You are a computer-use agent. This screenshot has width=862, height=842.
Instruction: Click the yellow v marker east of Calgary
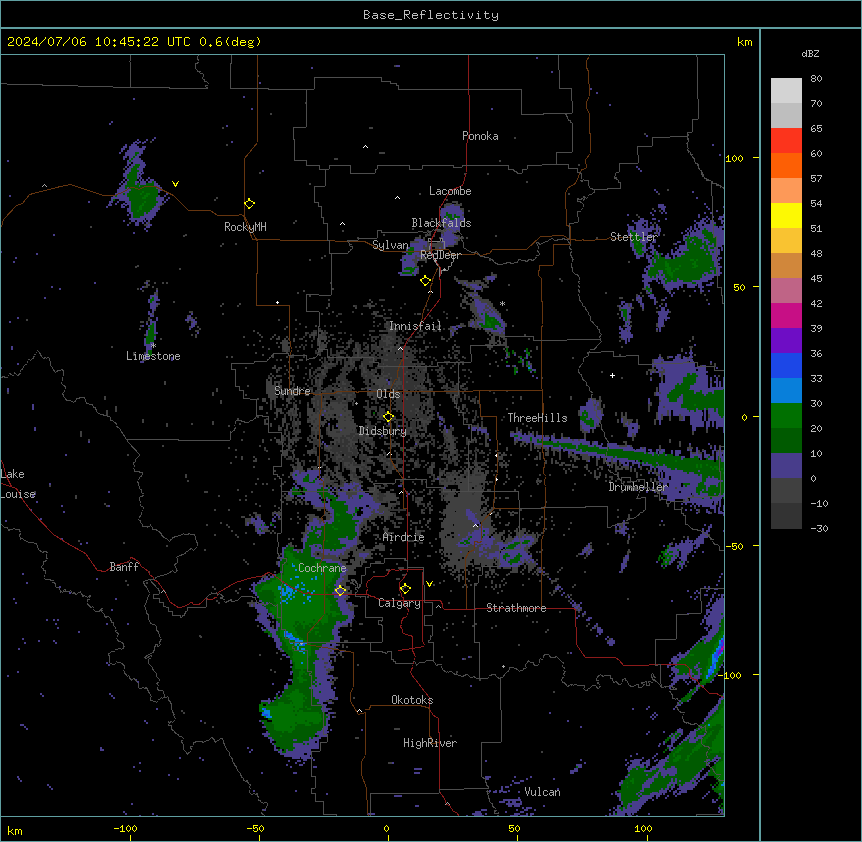[429, 584]
